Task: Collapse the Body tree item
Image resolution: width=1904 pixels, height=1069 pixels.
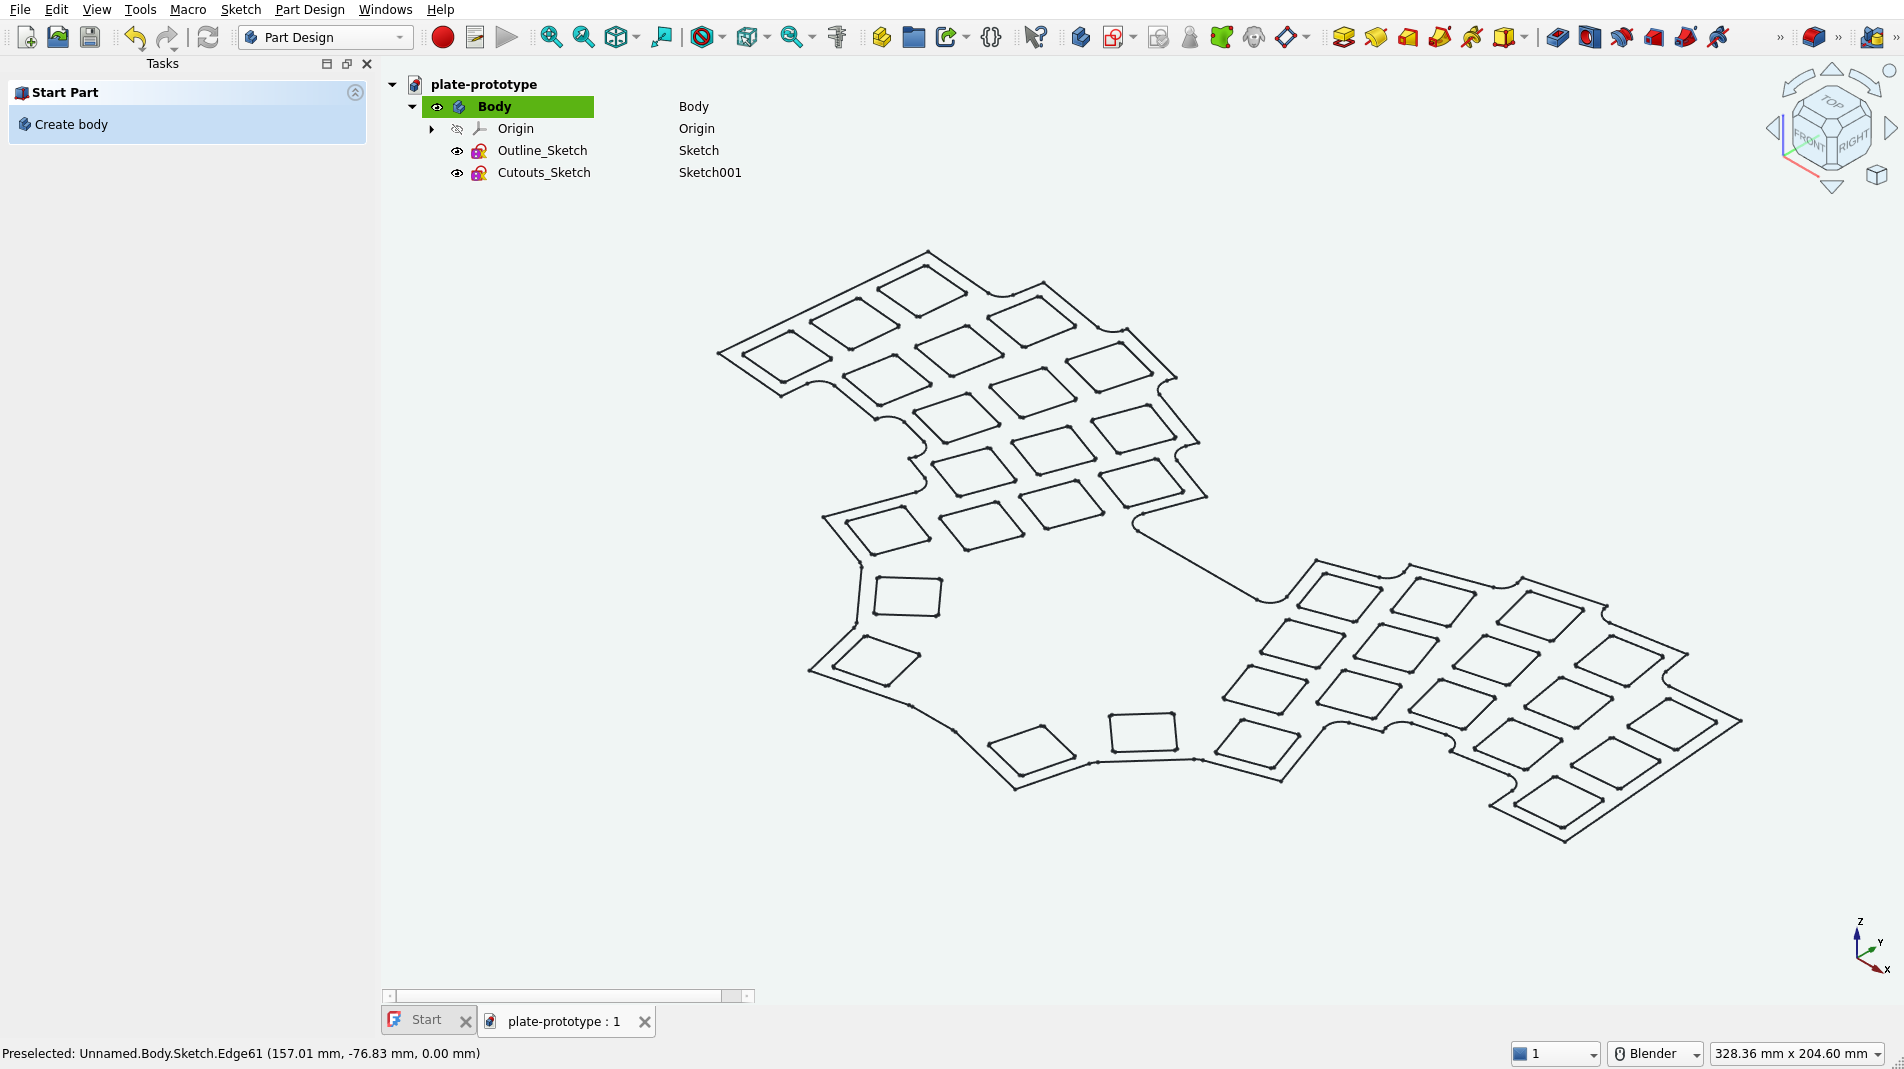Action: (x=412, y=107)
